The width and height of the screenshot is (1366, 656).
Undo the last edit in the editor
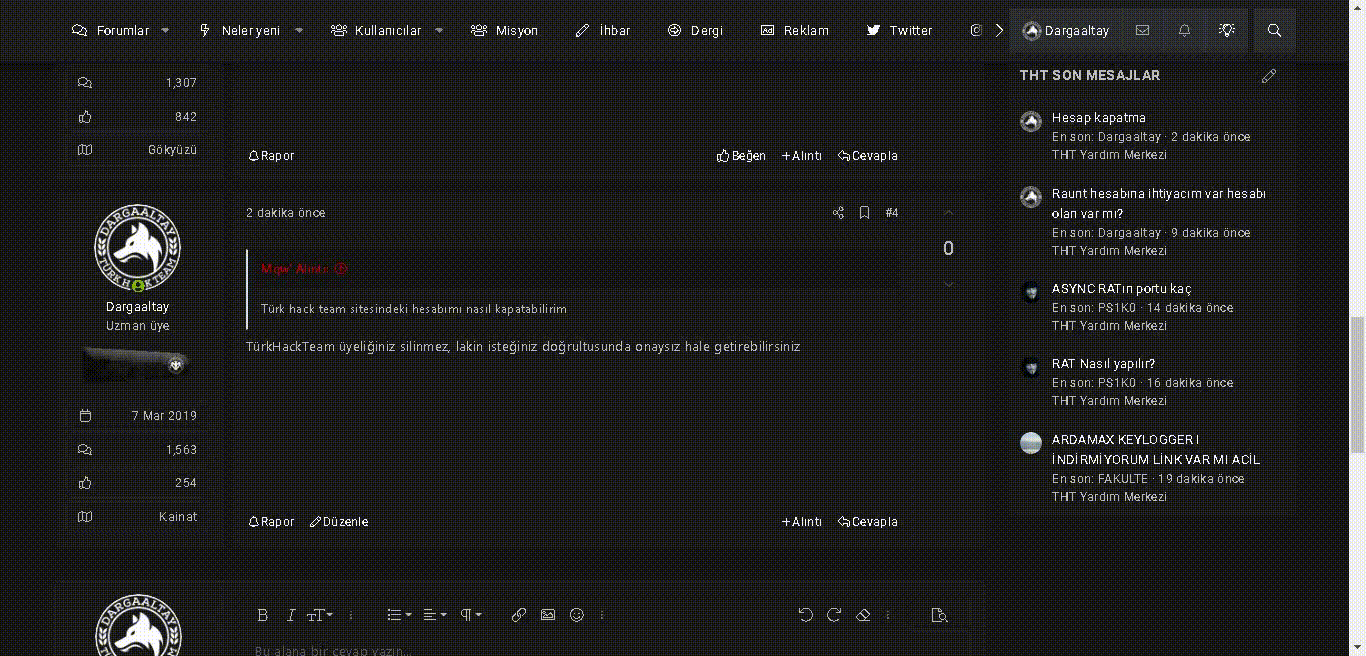(805, 615)
